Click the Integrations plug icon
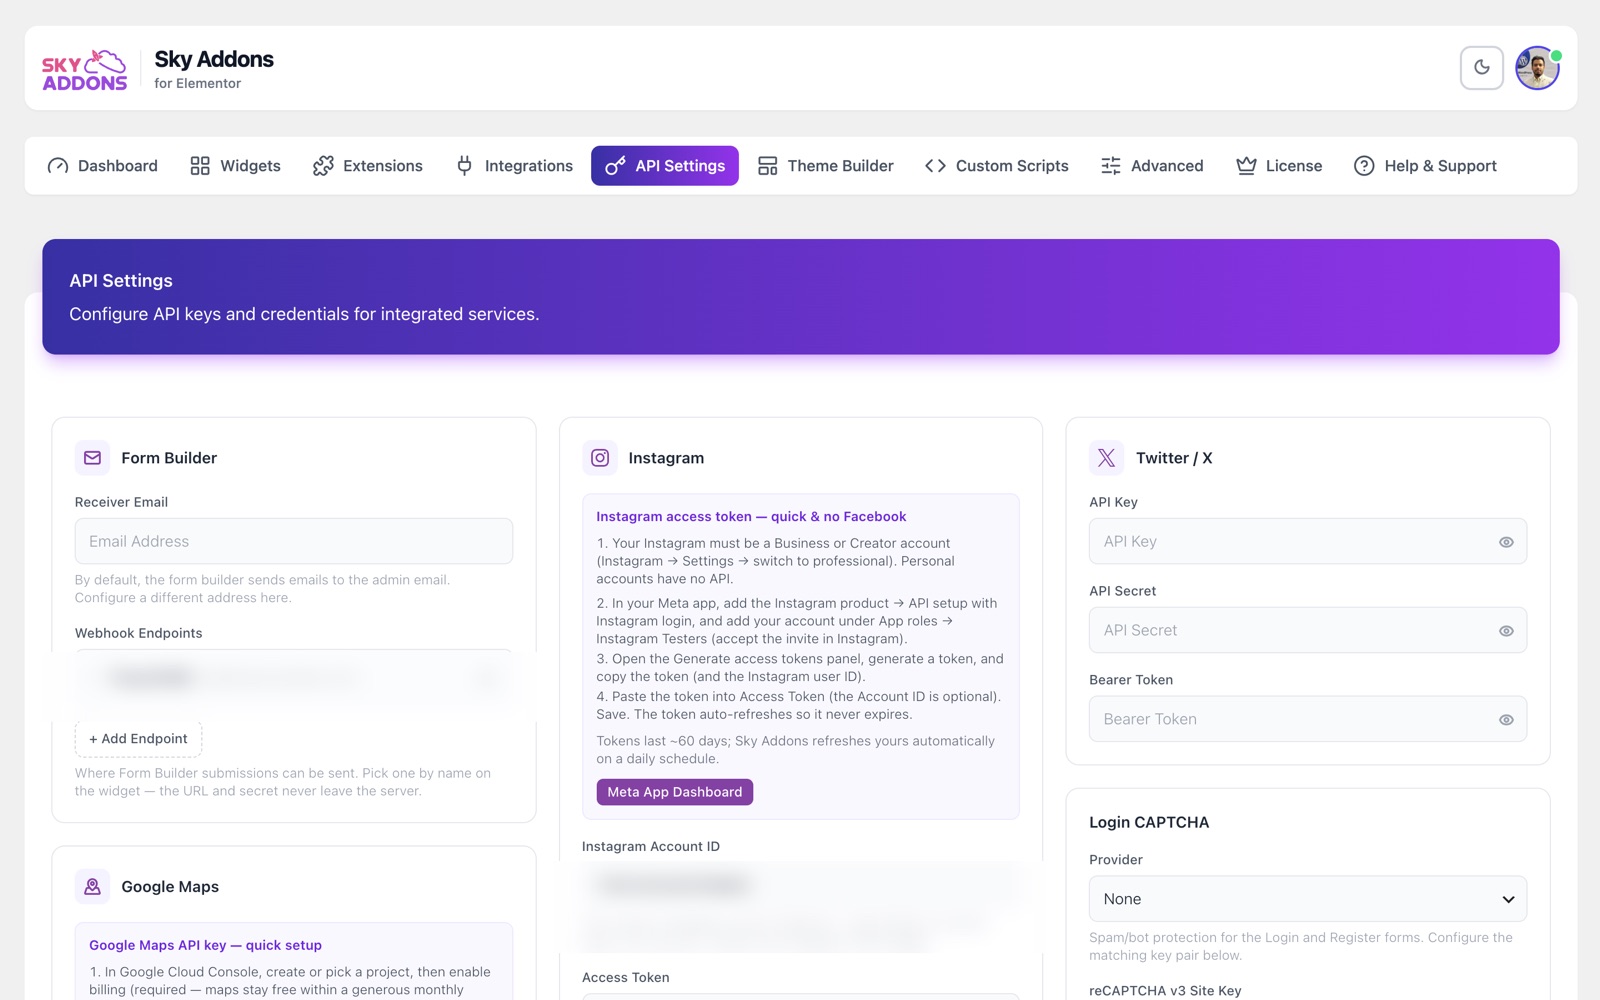 pos(465,166)
